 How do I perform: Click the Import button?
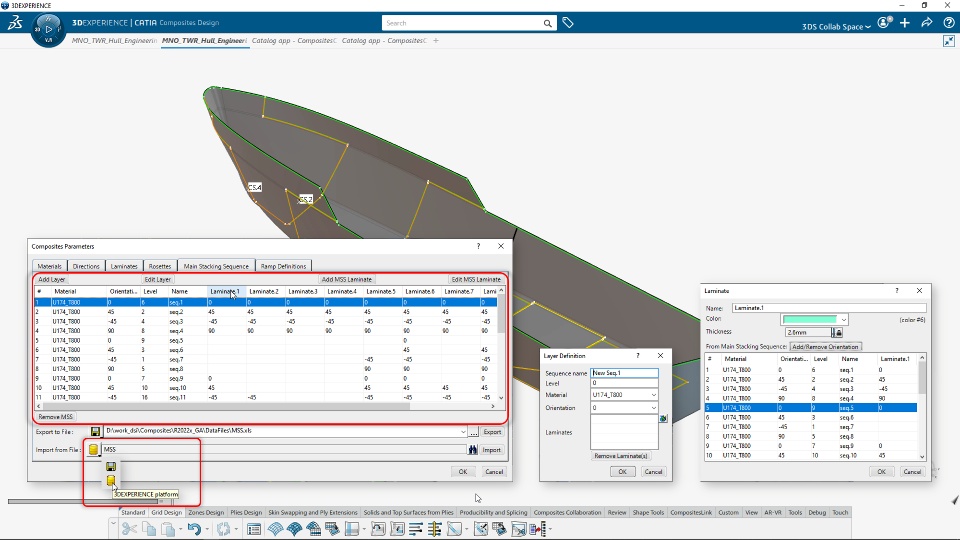491,449
